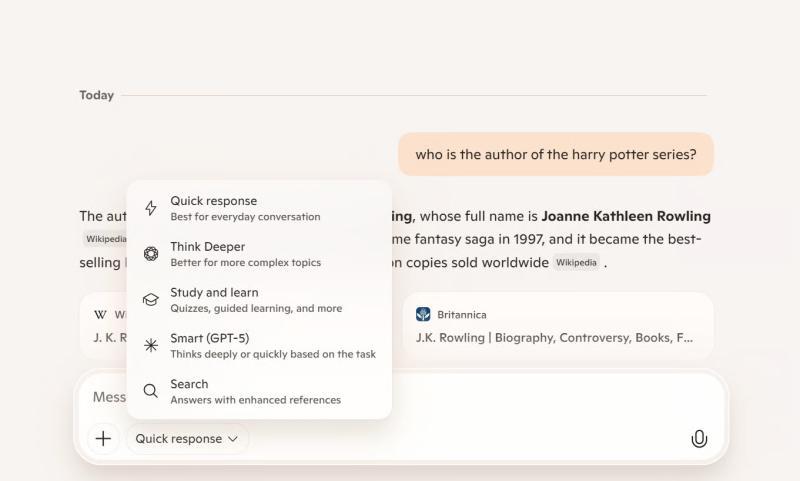Click the sparkle icon beside Smart (GPT-5)
Viewport: 800px width, 481px height.
151,346
